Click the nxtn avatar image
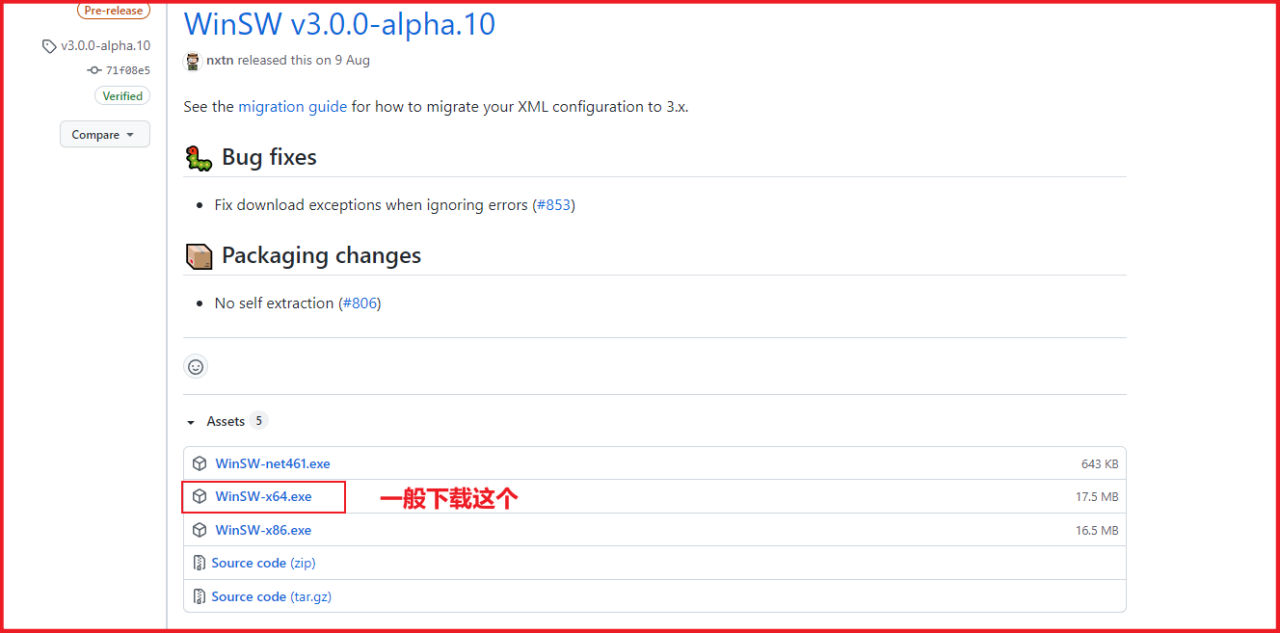This screenshot has width=1280, height=633. coord(193,61)
